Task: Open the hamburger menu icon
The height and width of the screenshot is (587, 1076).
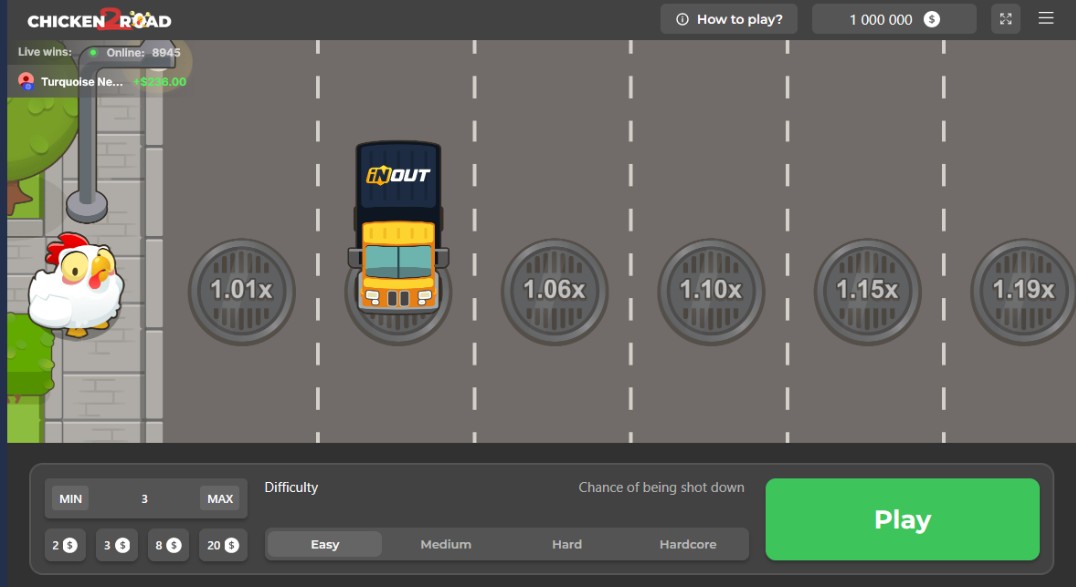Action: (1045, 19)
